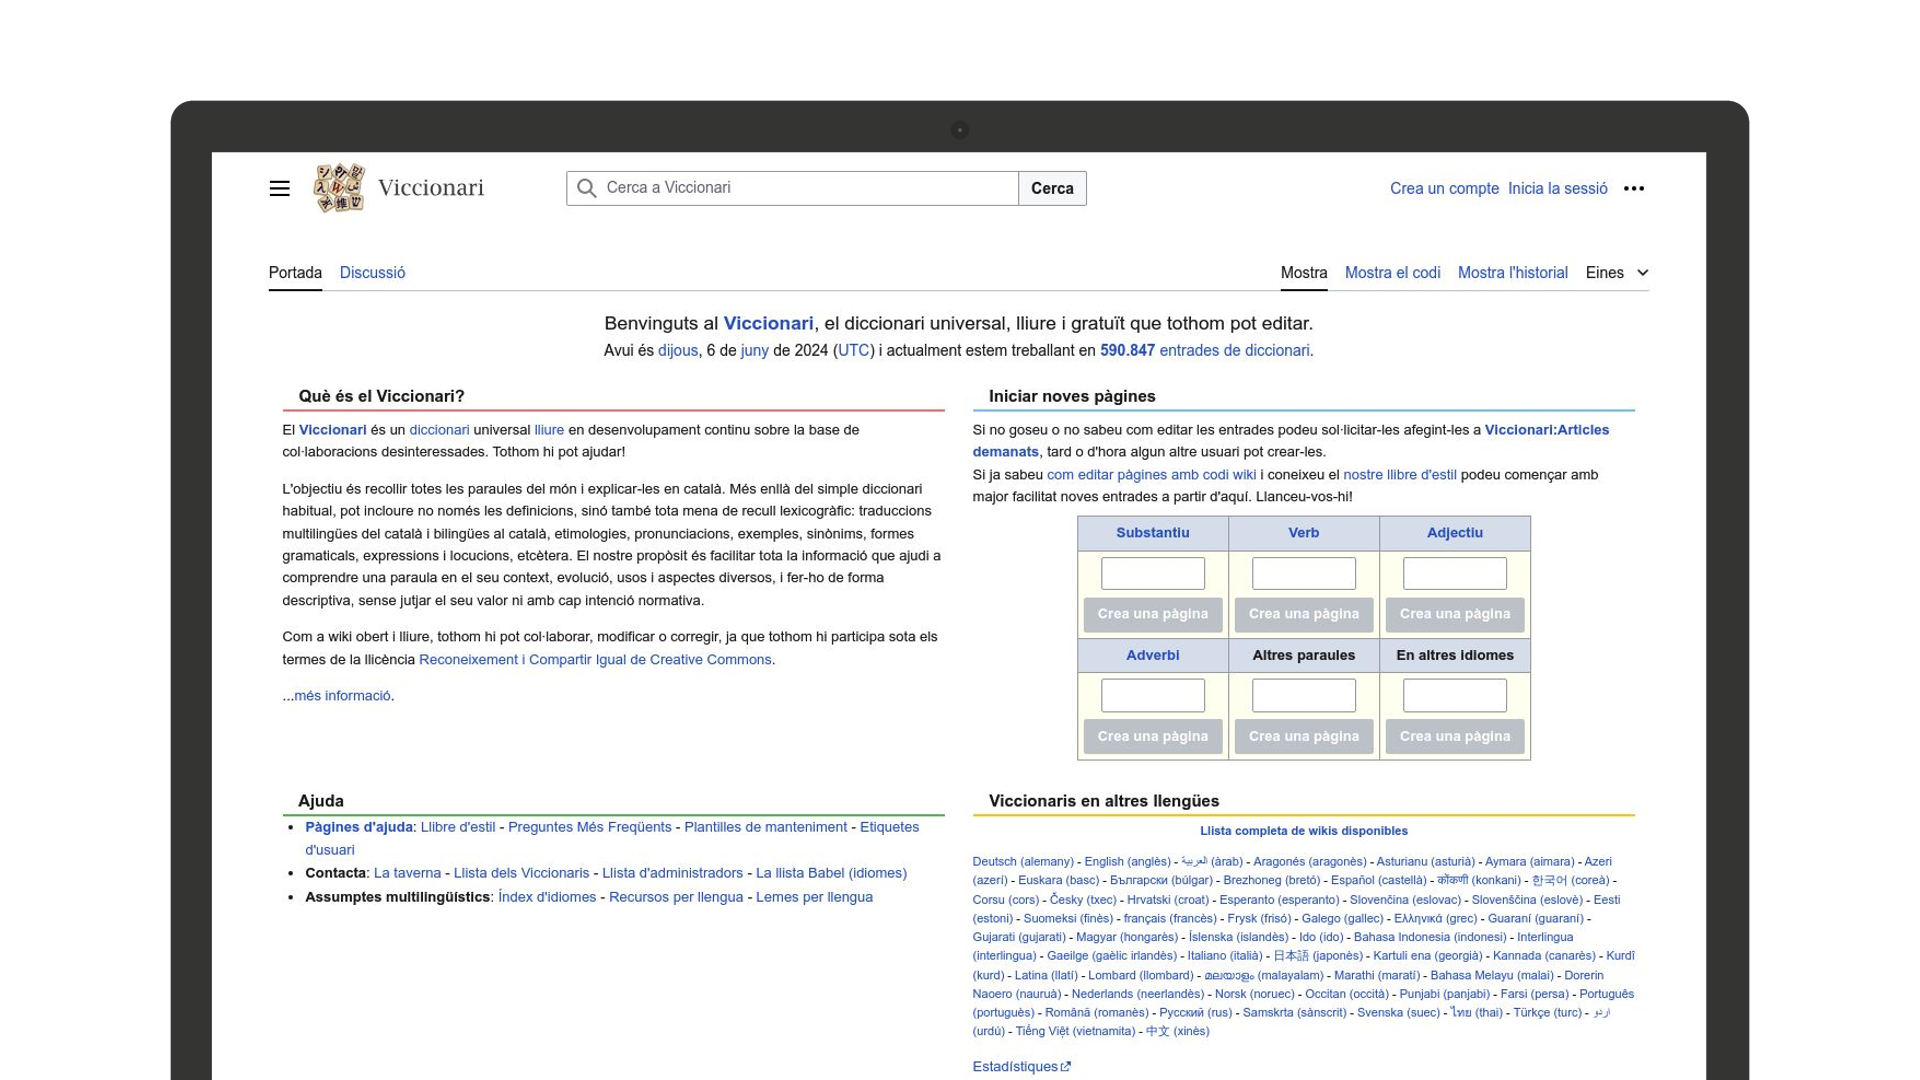Open the Occitan (occità) link
Screen dimensions: 1920x1080
tap(1346, 994)
